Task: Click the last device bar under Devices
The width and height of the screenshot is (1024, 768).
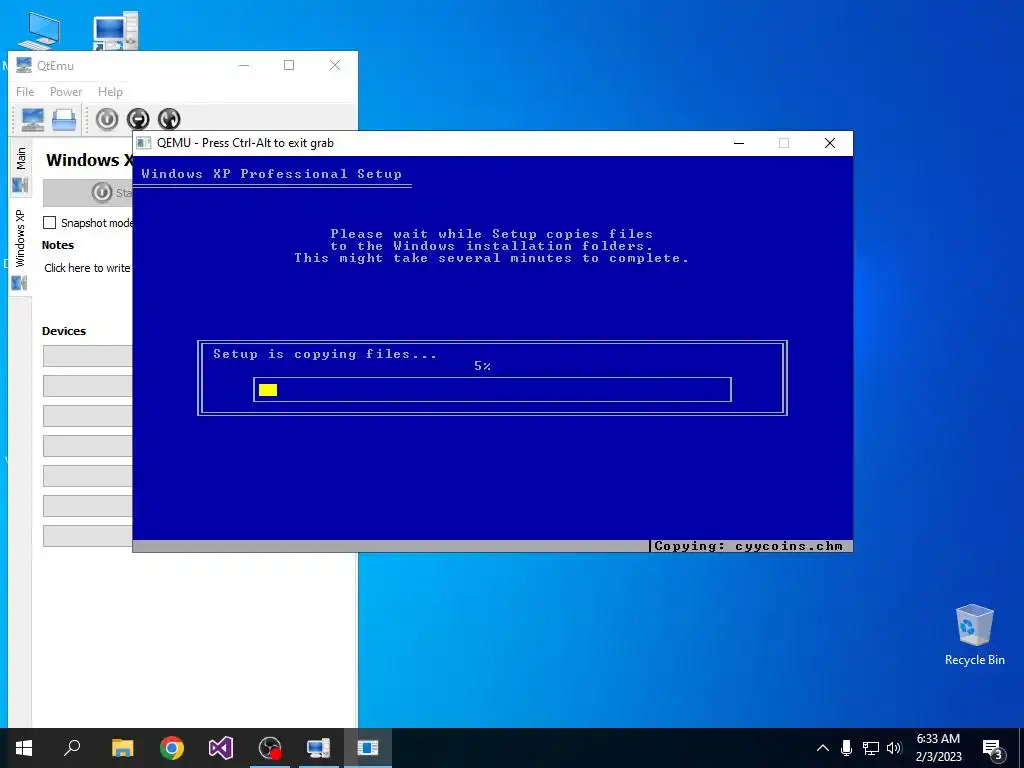Action: coord(88,536)
